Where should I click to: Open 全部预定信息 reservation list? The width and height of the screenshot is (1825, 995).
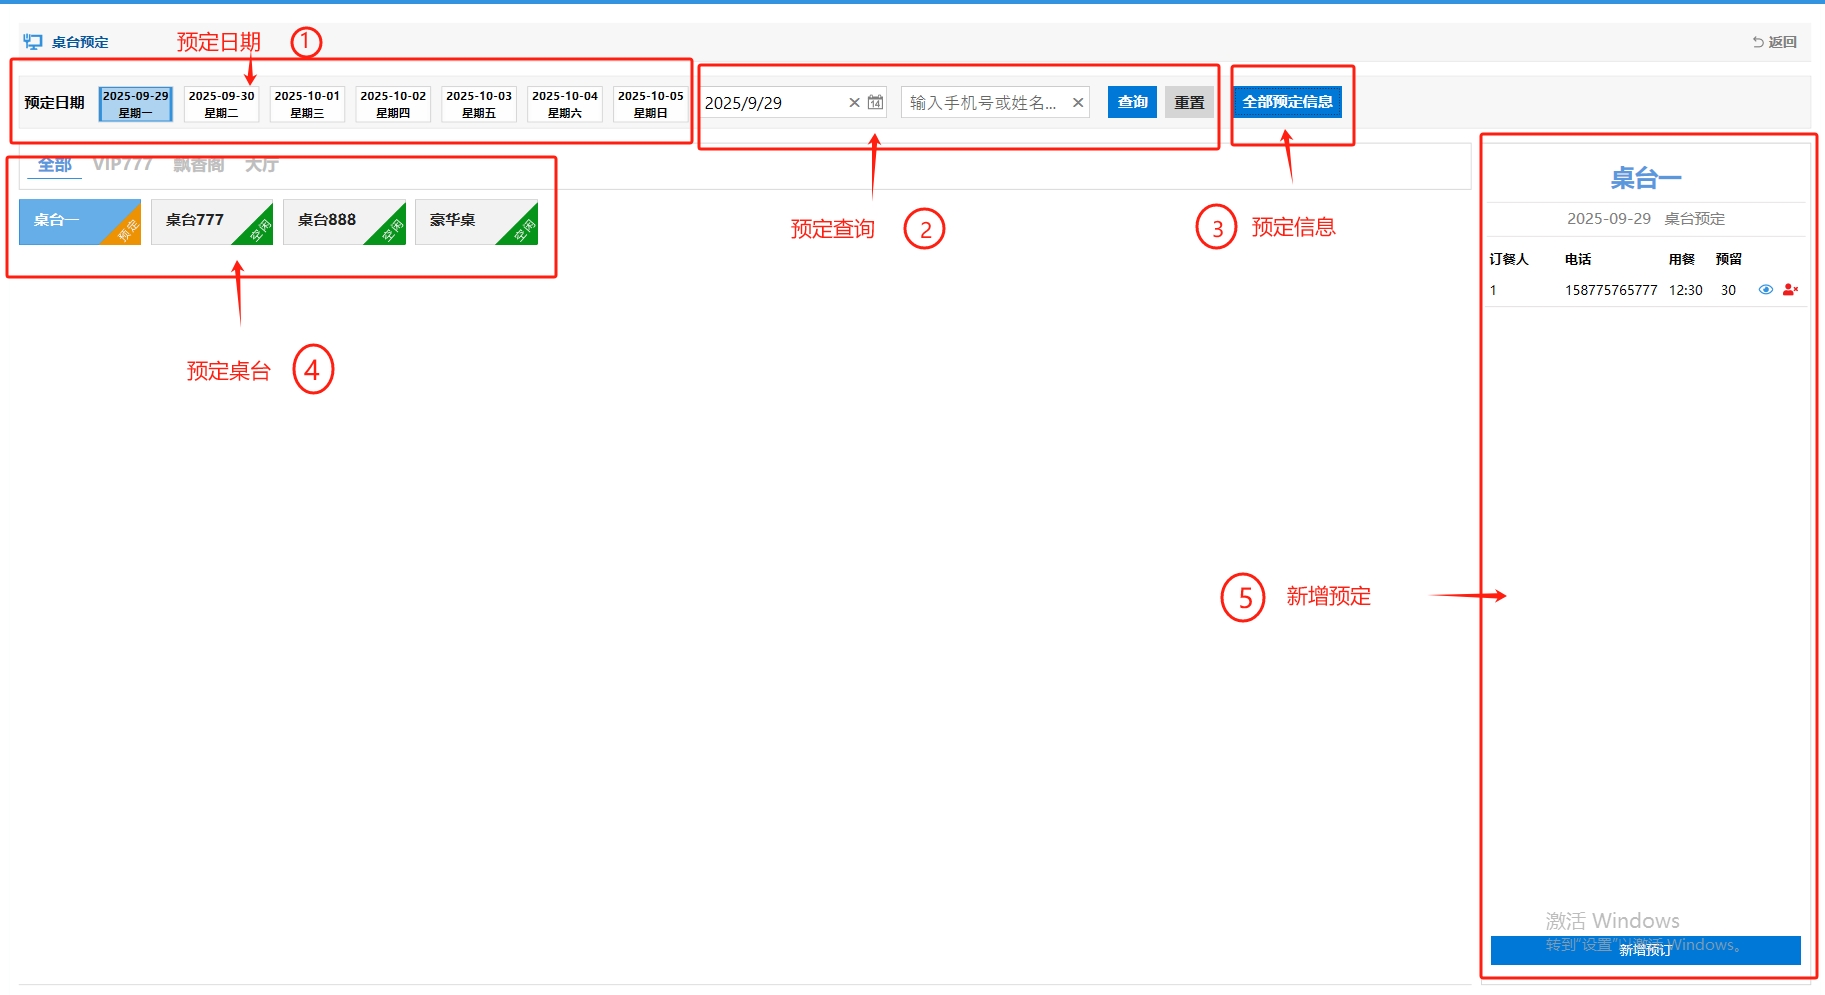[x=1287, y=102]
